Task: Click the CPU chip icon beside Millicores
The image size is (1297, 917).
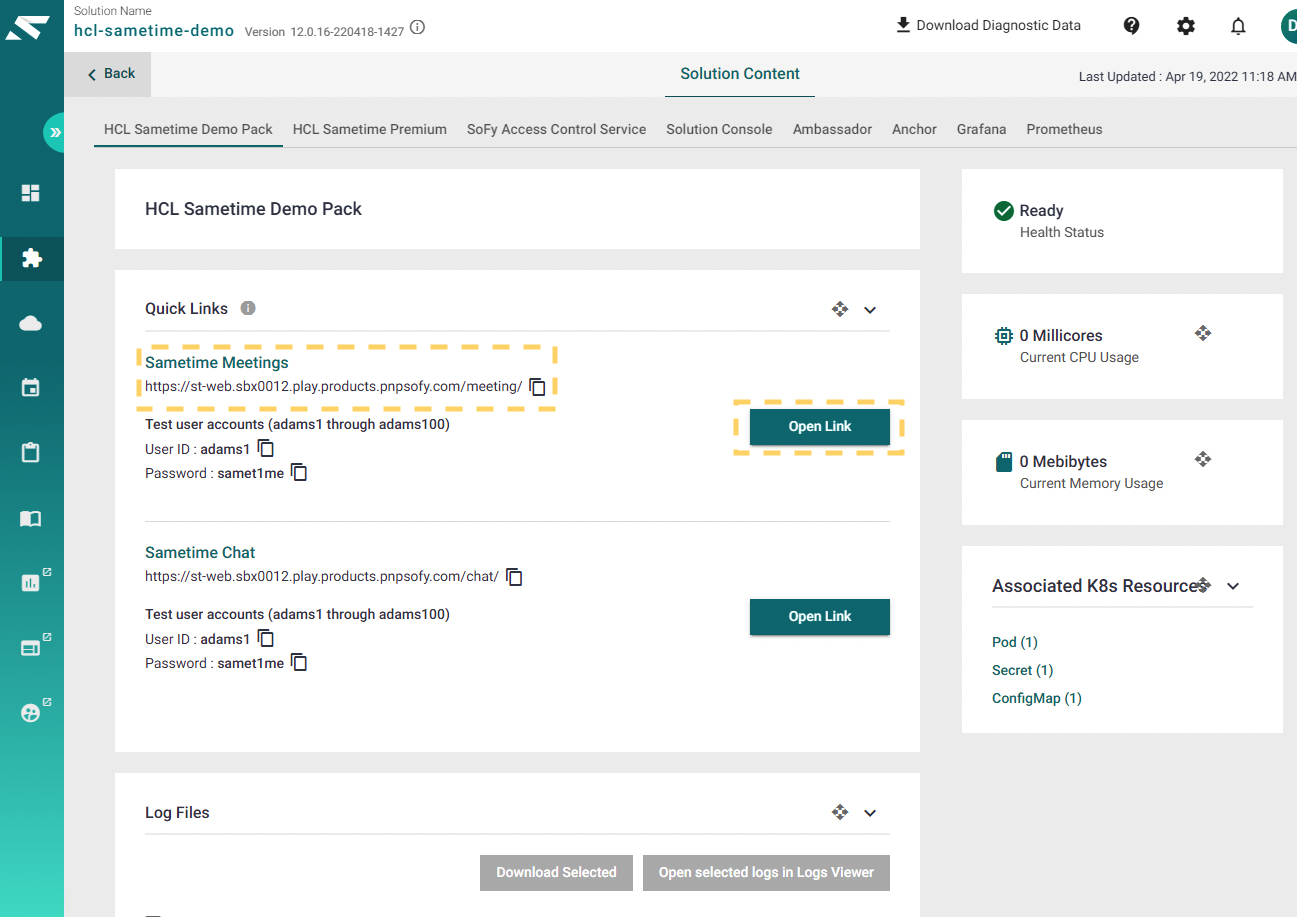Action: [1003, 336]
